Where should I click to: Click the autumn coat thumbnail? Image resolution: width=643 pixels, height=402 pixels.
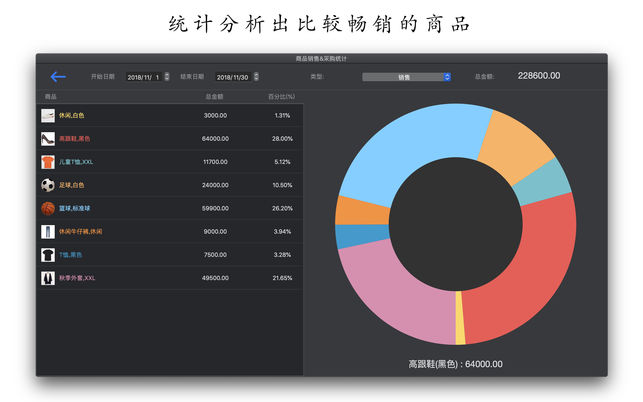pyautogui.click(x=48, y=278)
